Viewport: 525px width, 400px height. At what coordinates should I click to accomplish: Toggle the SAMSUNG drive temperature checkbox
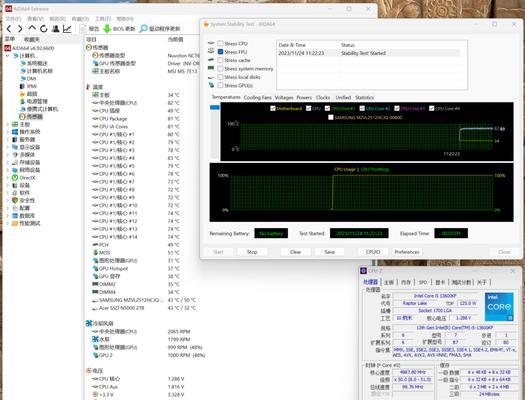331,117
